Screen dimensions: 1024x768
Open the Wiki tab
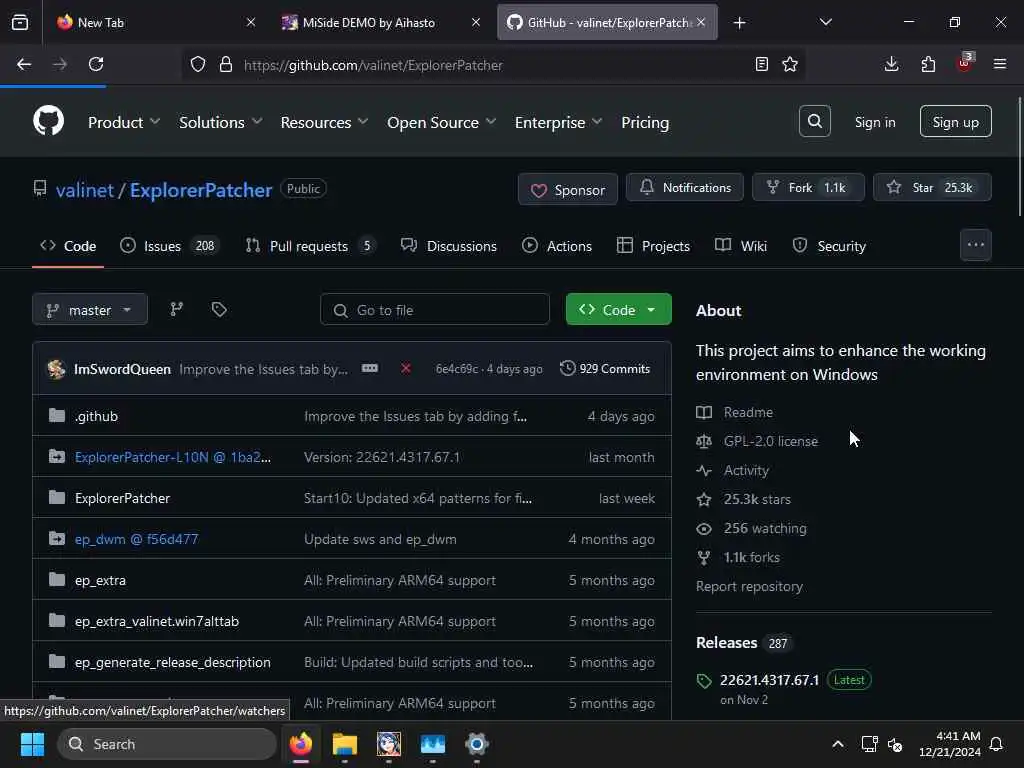pyautogui.click(x=741, y=246)
